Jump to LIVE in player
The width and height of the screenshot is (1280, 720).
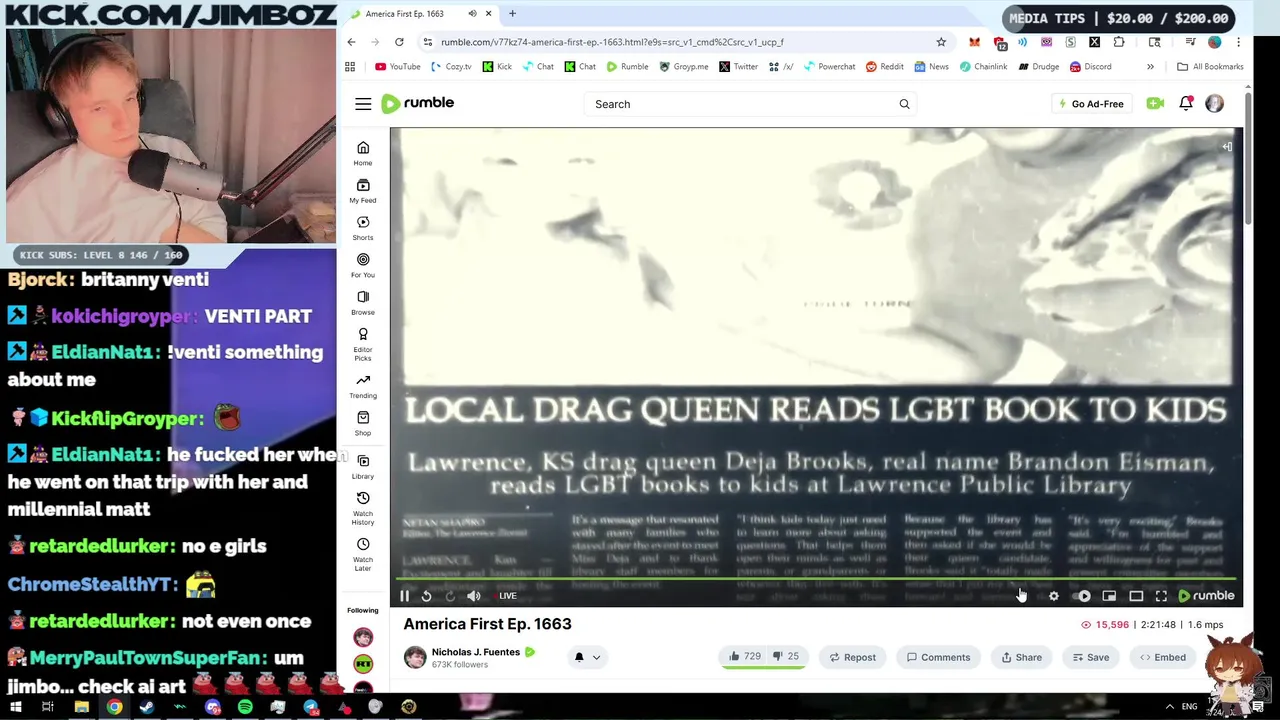[508, 596]
